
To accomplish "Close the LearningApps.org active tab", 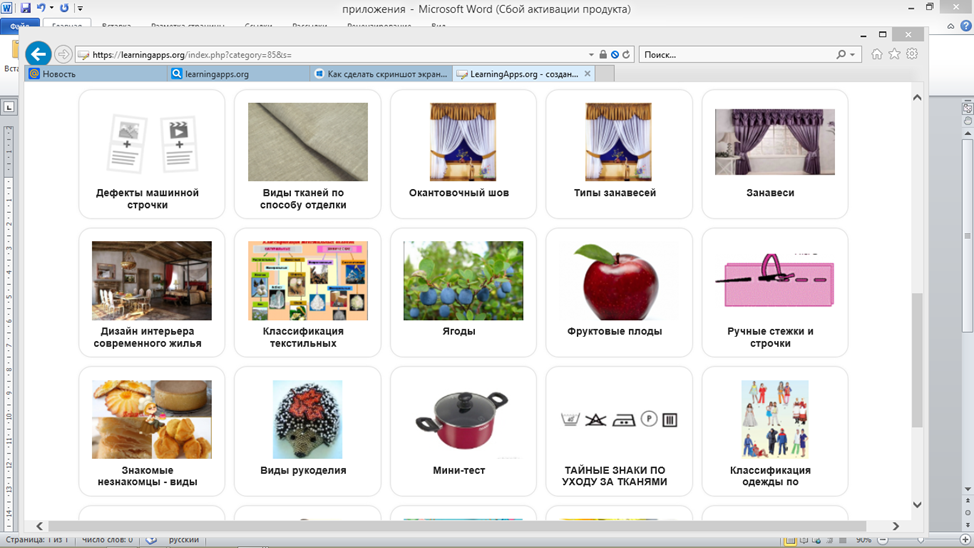I will point(587,74).
